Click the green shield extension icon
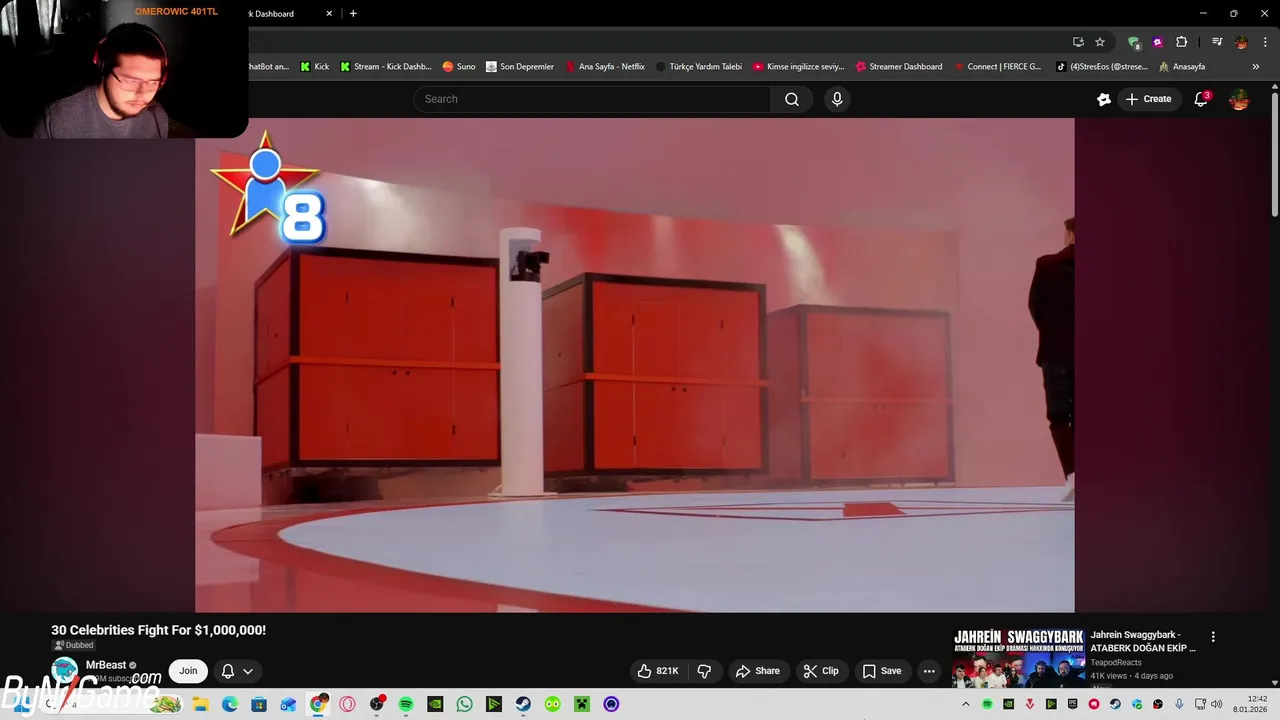Image resolution: width=1280 pixels, height=720 pixels. tap(1133, 42)
